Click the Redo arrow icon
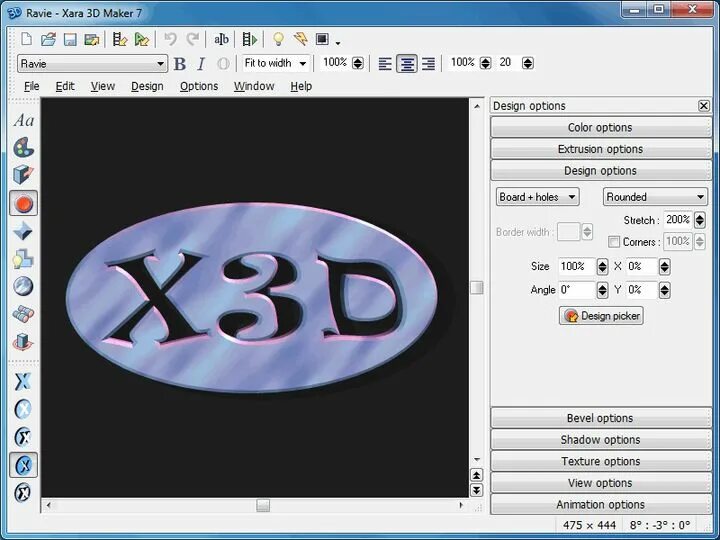720x540 pixels. click(x=192, y=39)
